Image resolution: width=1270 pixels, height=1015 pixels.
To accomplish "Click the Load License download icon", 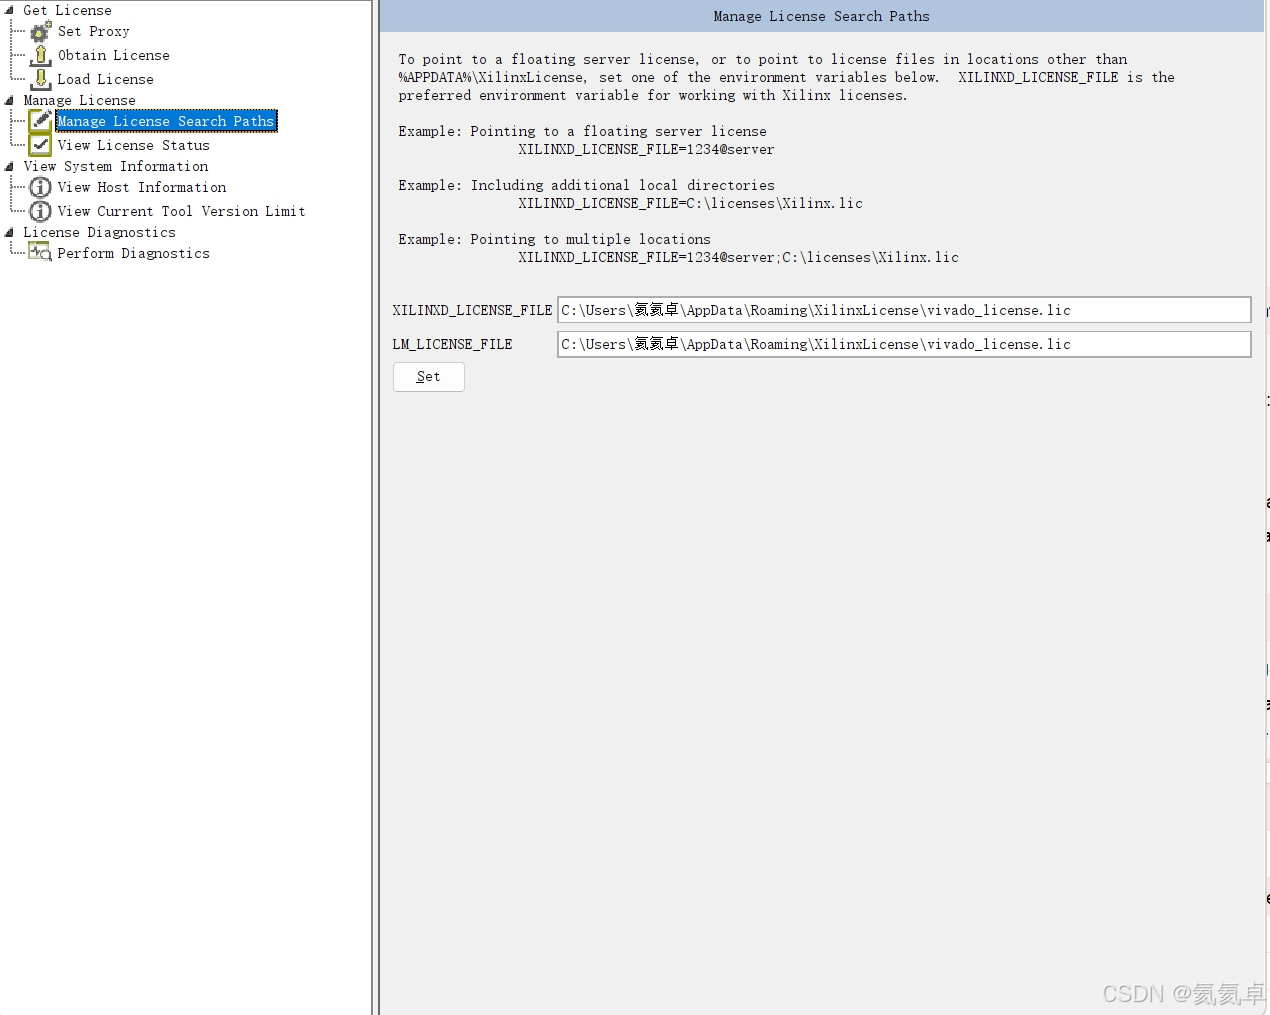I will [40, 79].
